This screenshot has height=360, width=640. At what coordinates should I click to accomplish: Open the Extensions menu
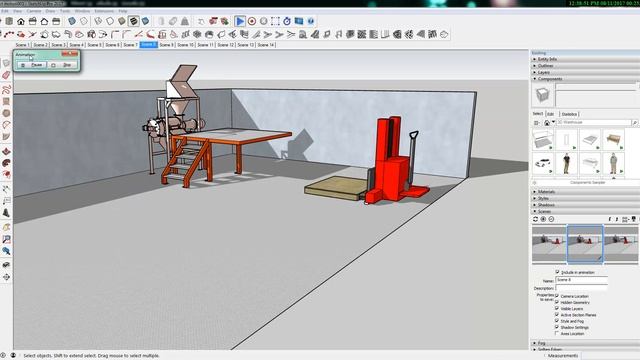(x=104, y=11)
